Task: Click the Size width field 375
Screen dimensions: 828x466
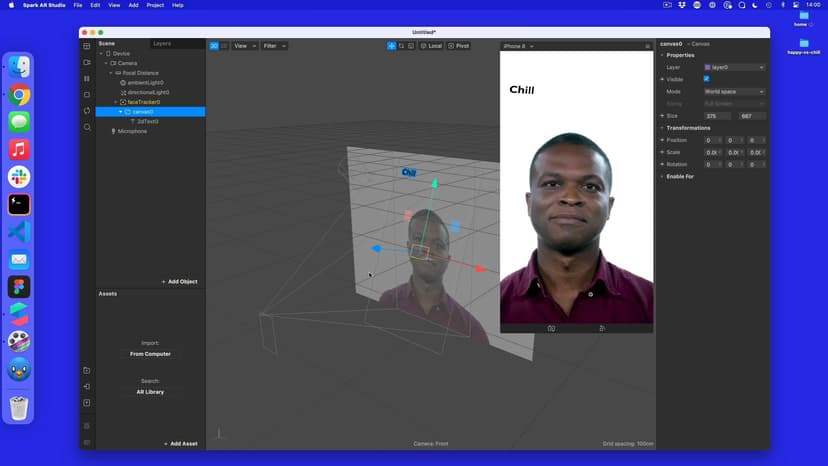Action: coord(717,116)
